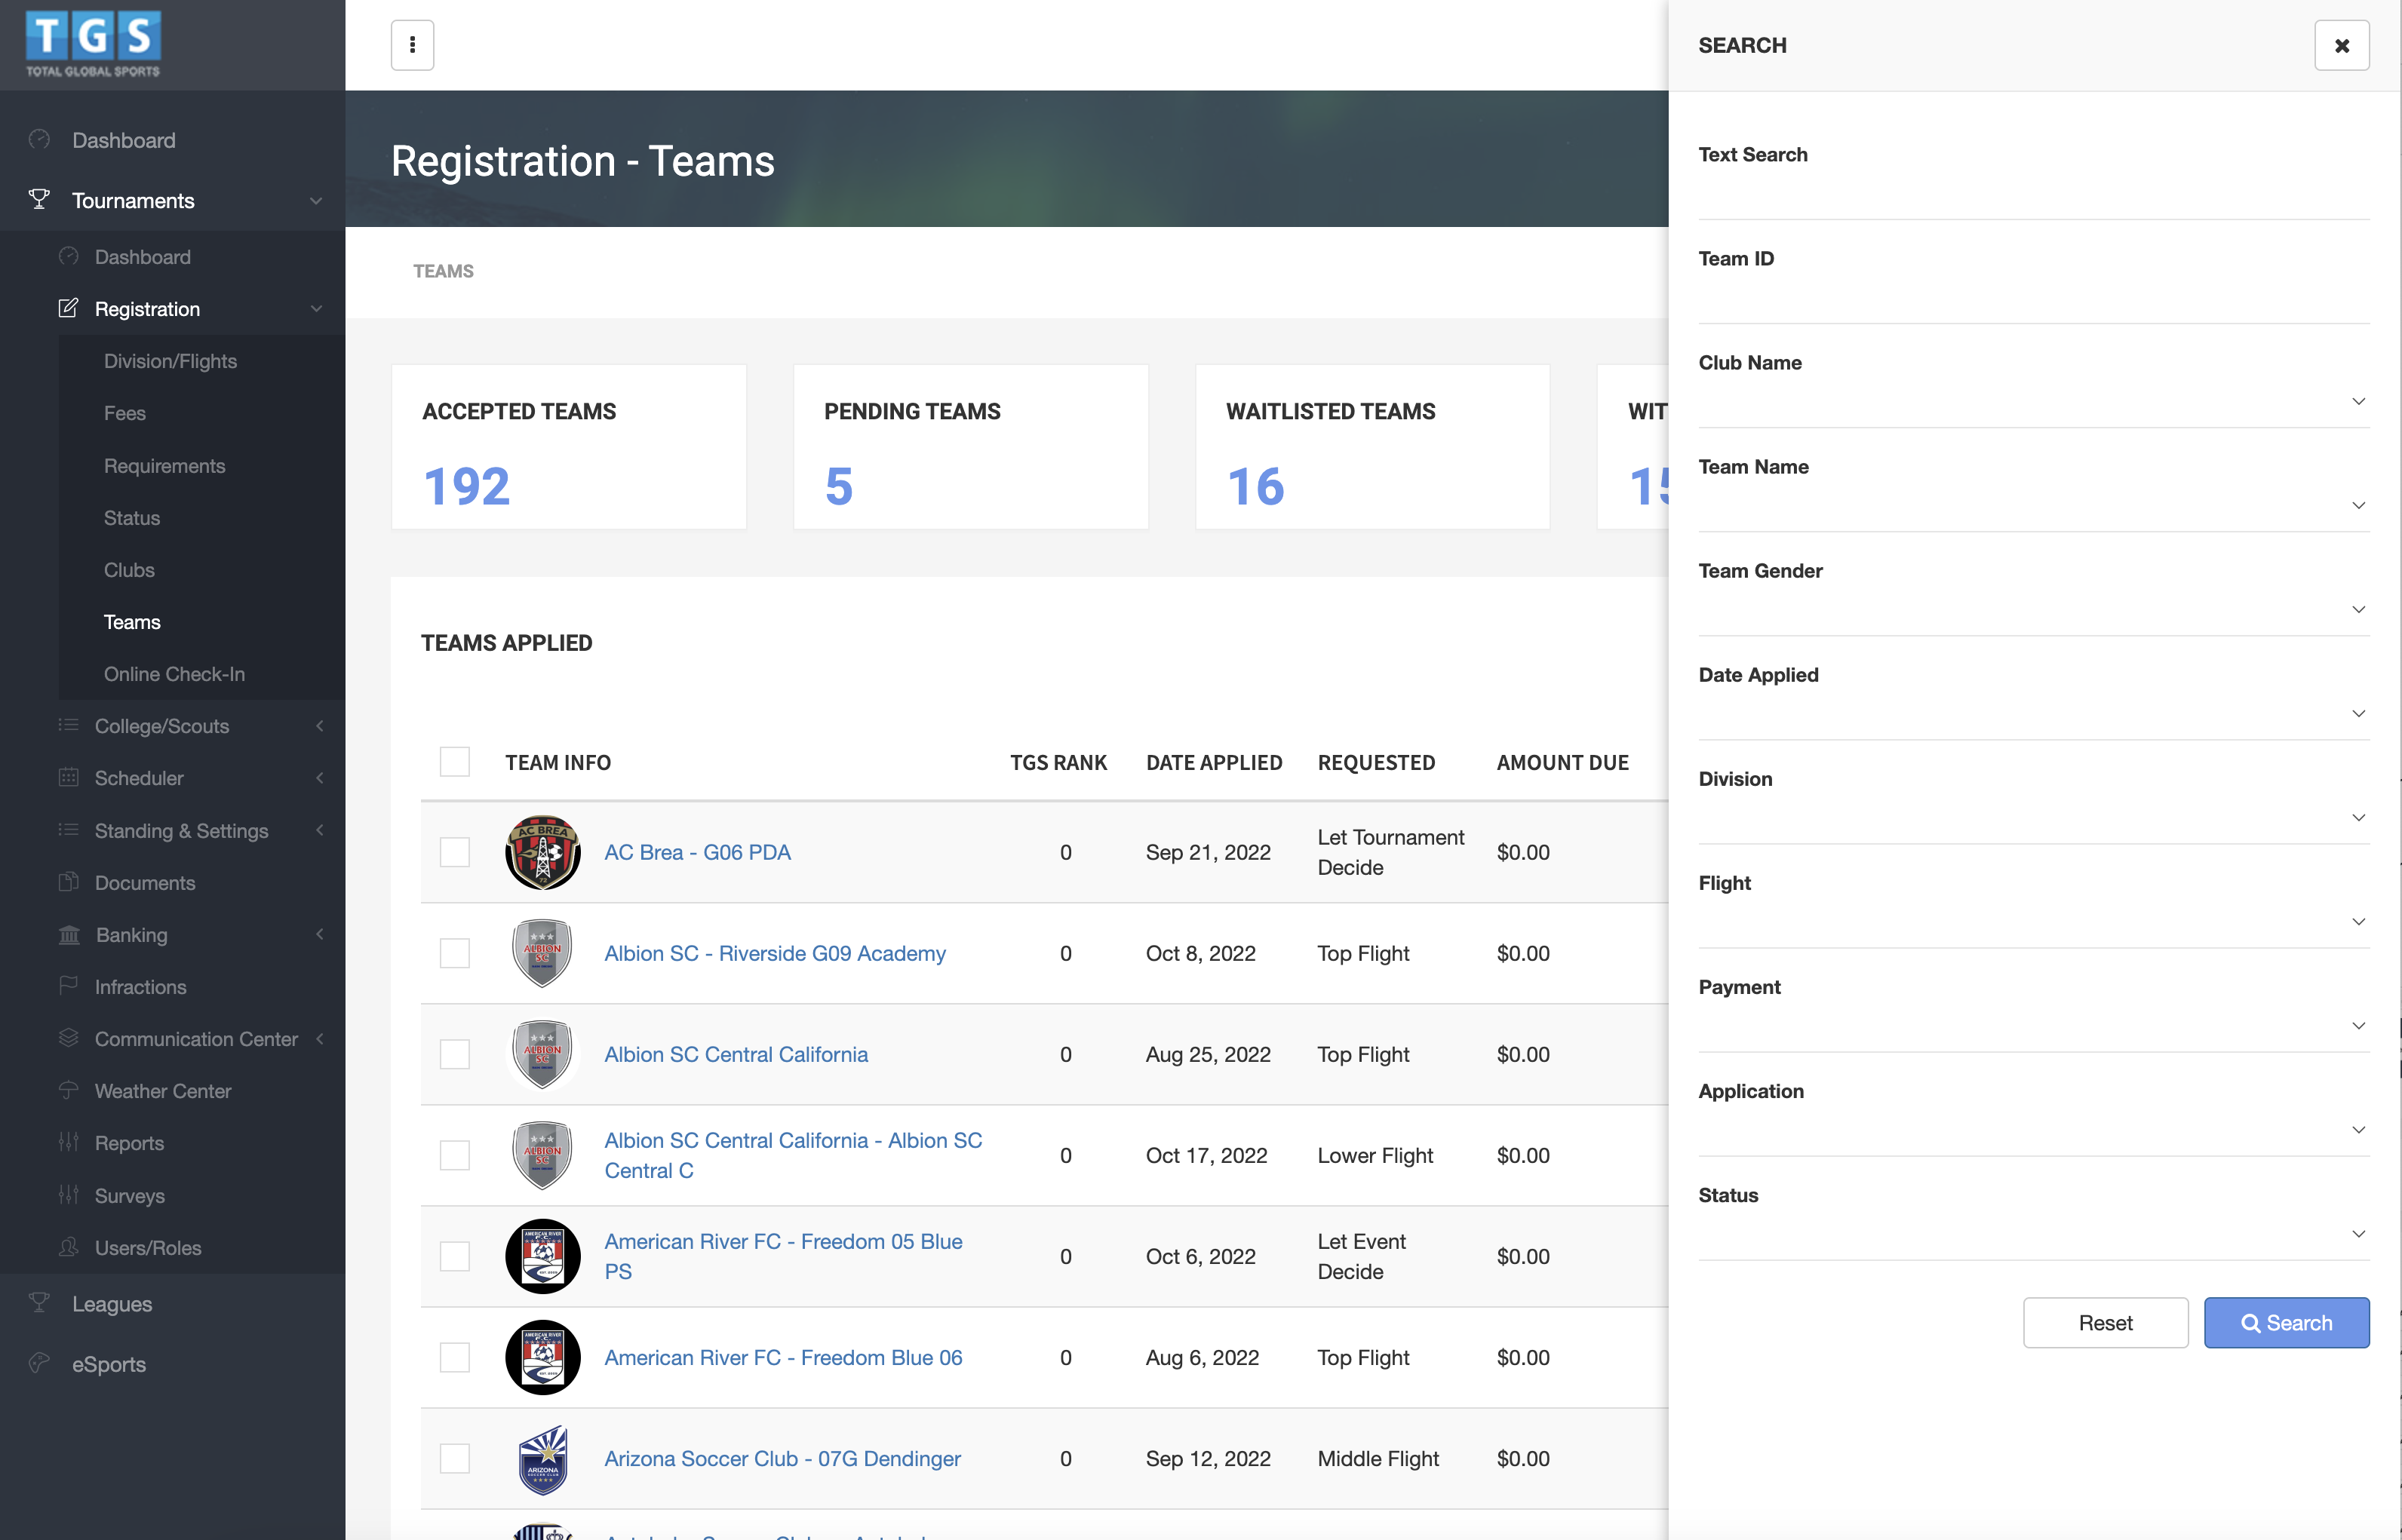Open American River FC - Freedom Blue 06 link

(783, 1357)
